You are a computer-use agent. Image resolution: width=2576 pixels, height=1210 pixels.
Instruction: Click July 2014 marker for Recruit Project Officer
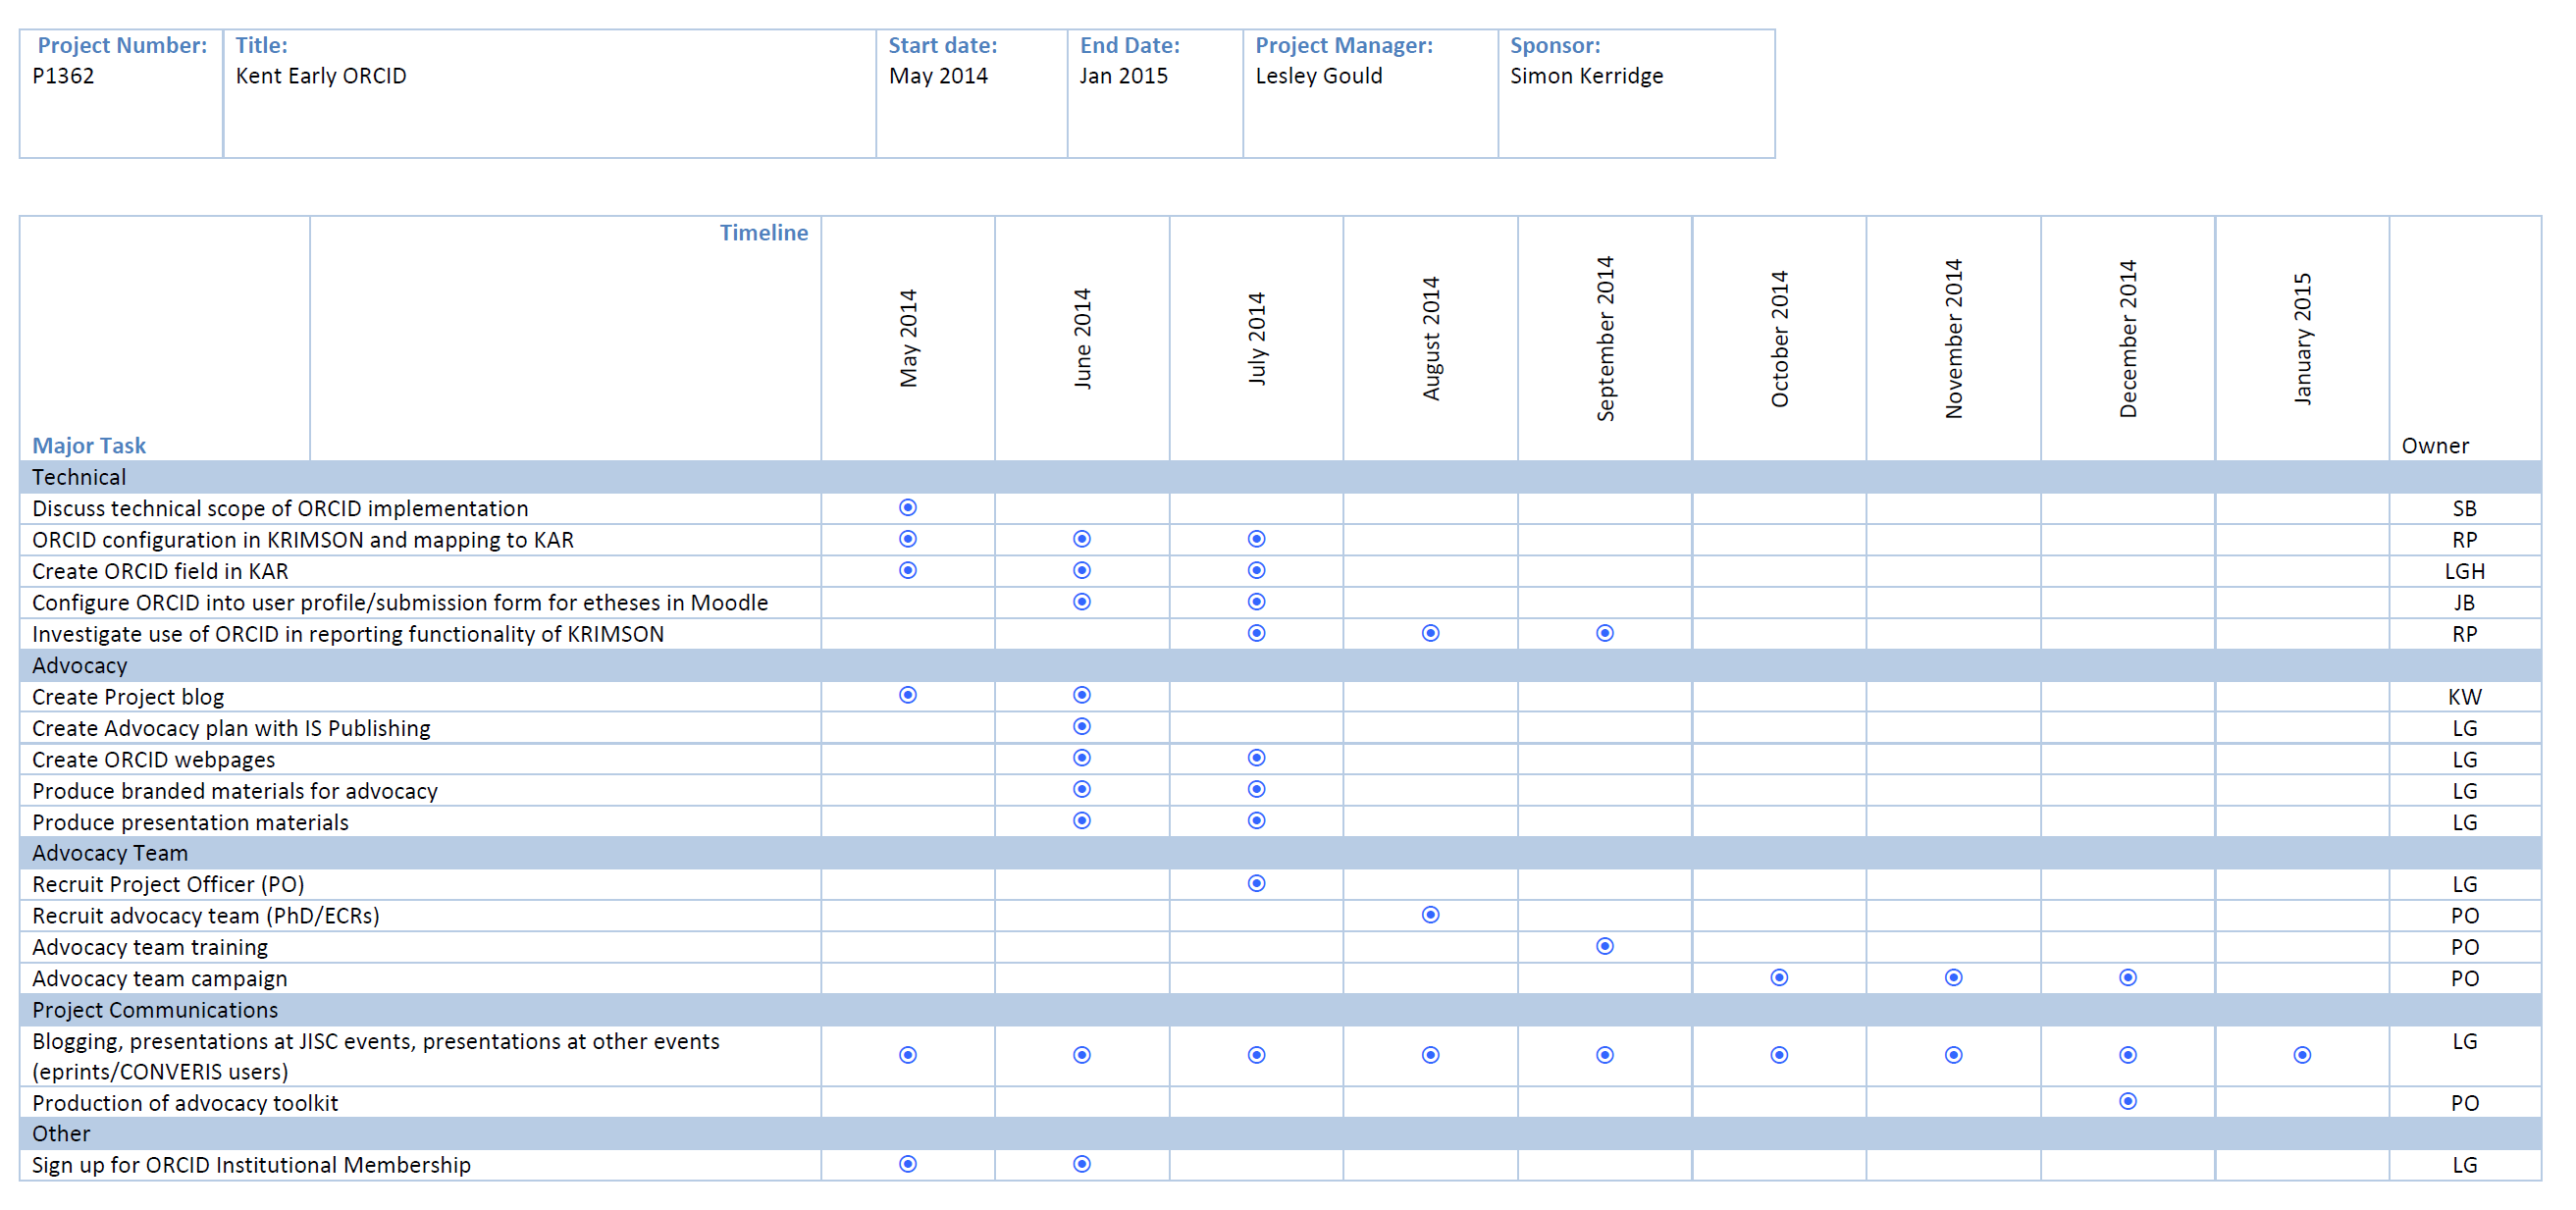[1256, 883]
